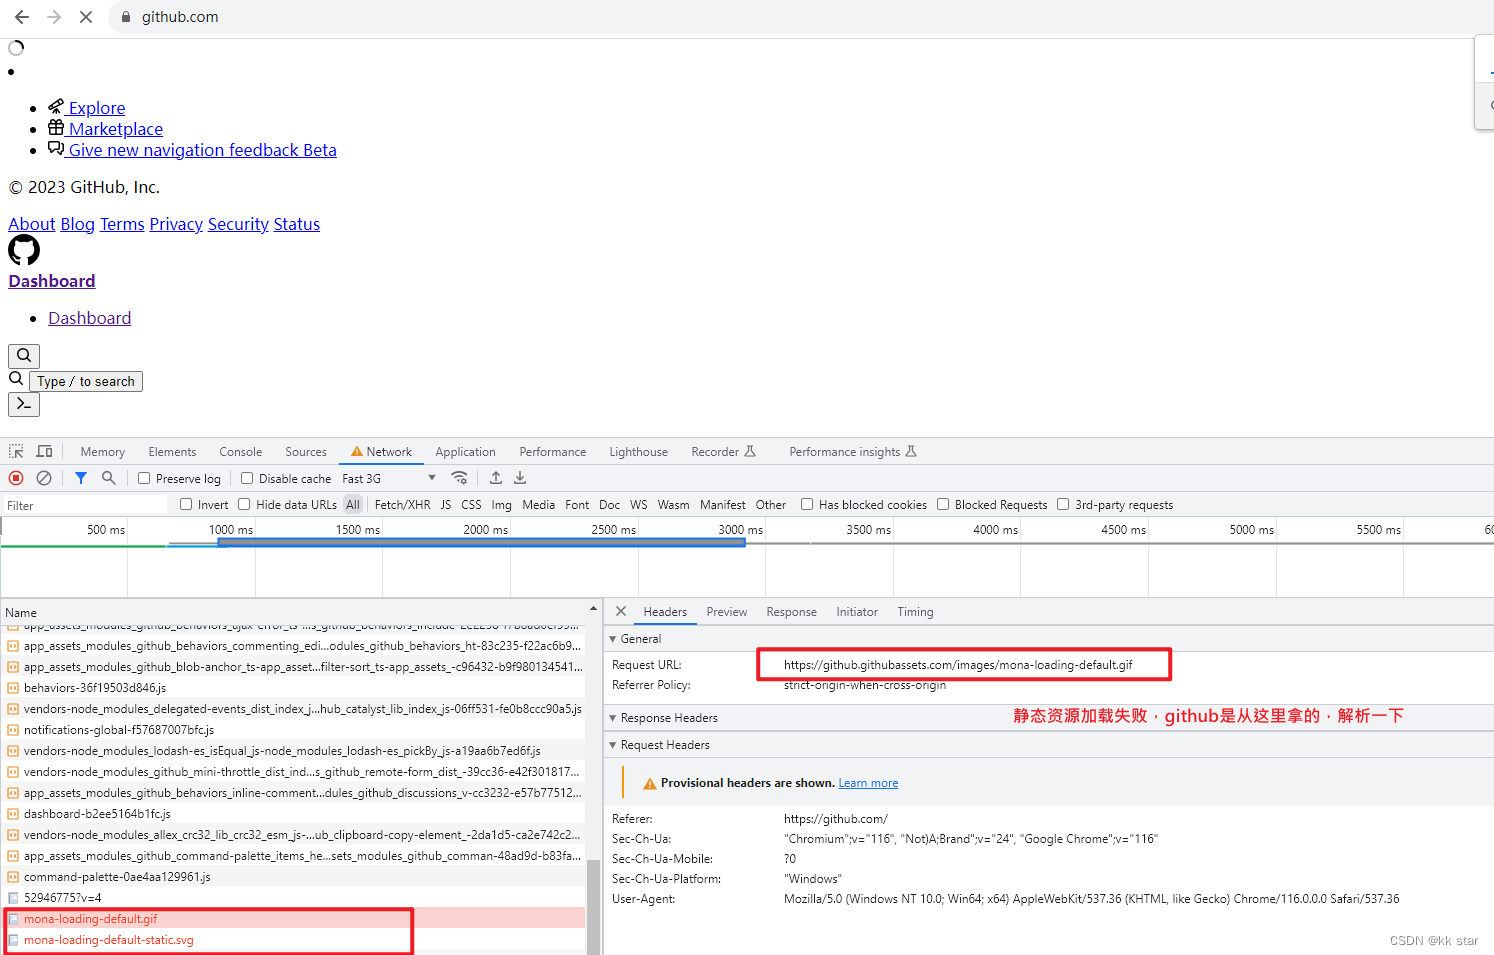
Task: Click the network Filter text field
Action: (85, 505)
